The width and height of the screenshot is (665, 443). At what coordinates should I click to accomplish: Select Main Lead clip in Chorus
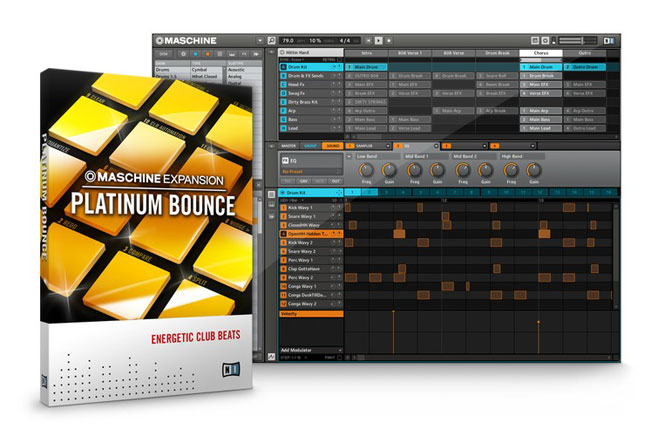tap(541, 128)
